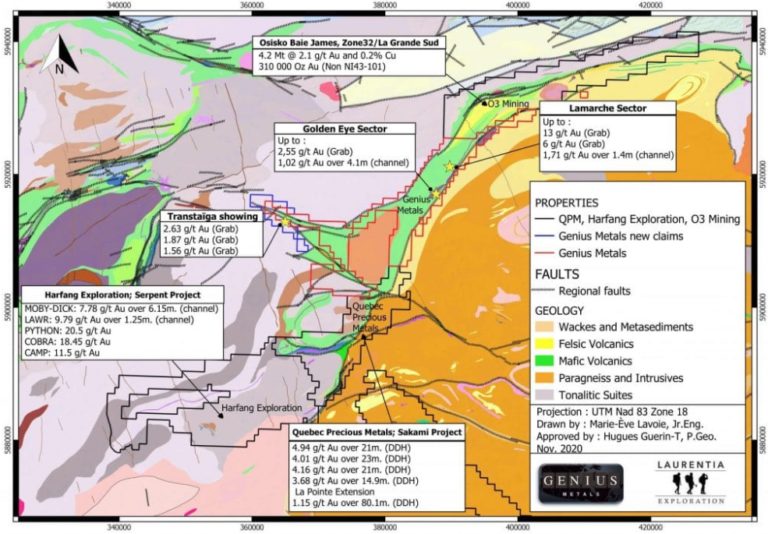
Task: Click the Paragneiss and Intrusives orange swatch
Action: point(545,378)
